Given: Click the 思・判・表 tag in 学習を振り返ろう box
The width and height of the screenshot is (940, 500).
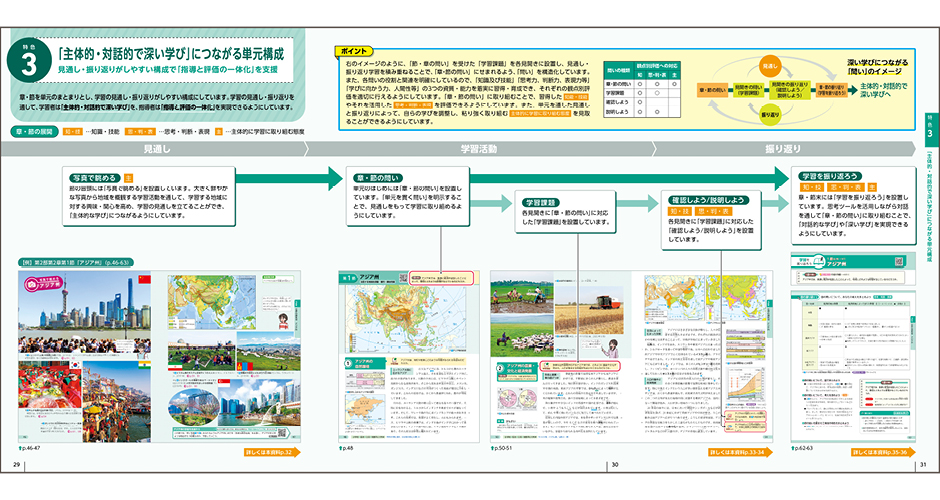Looking at the screenshot, I should coord(846,187).
